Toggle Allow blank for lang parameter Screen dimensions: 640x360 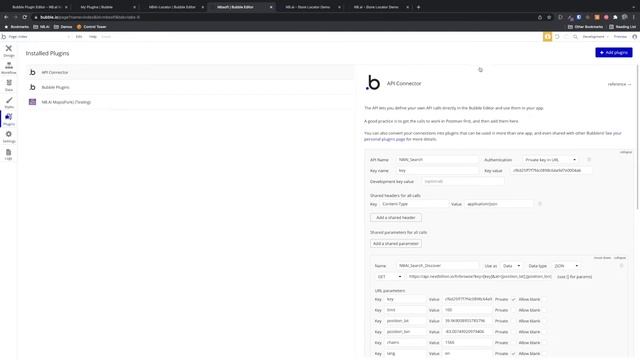click(544, 353)
